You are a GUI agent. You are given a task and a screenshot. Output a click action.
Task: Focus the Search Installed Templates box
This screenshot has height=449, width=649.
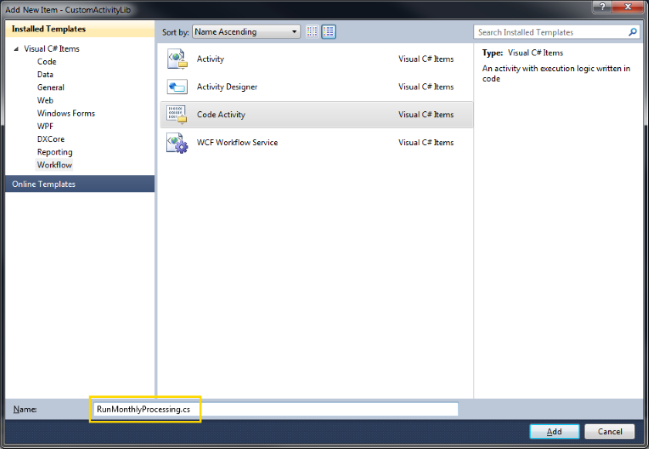click(556, 32)
